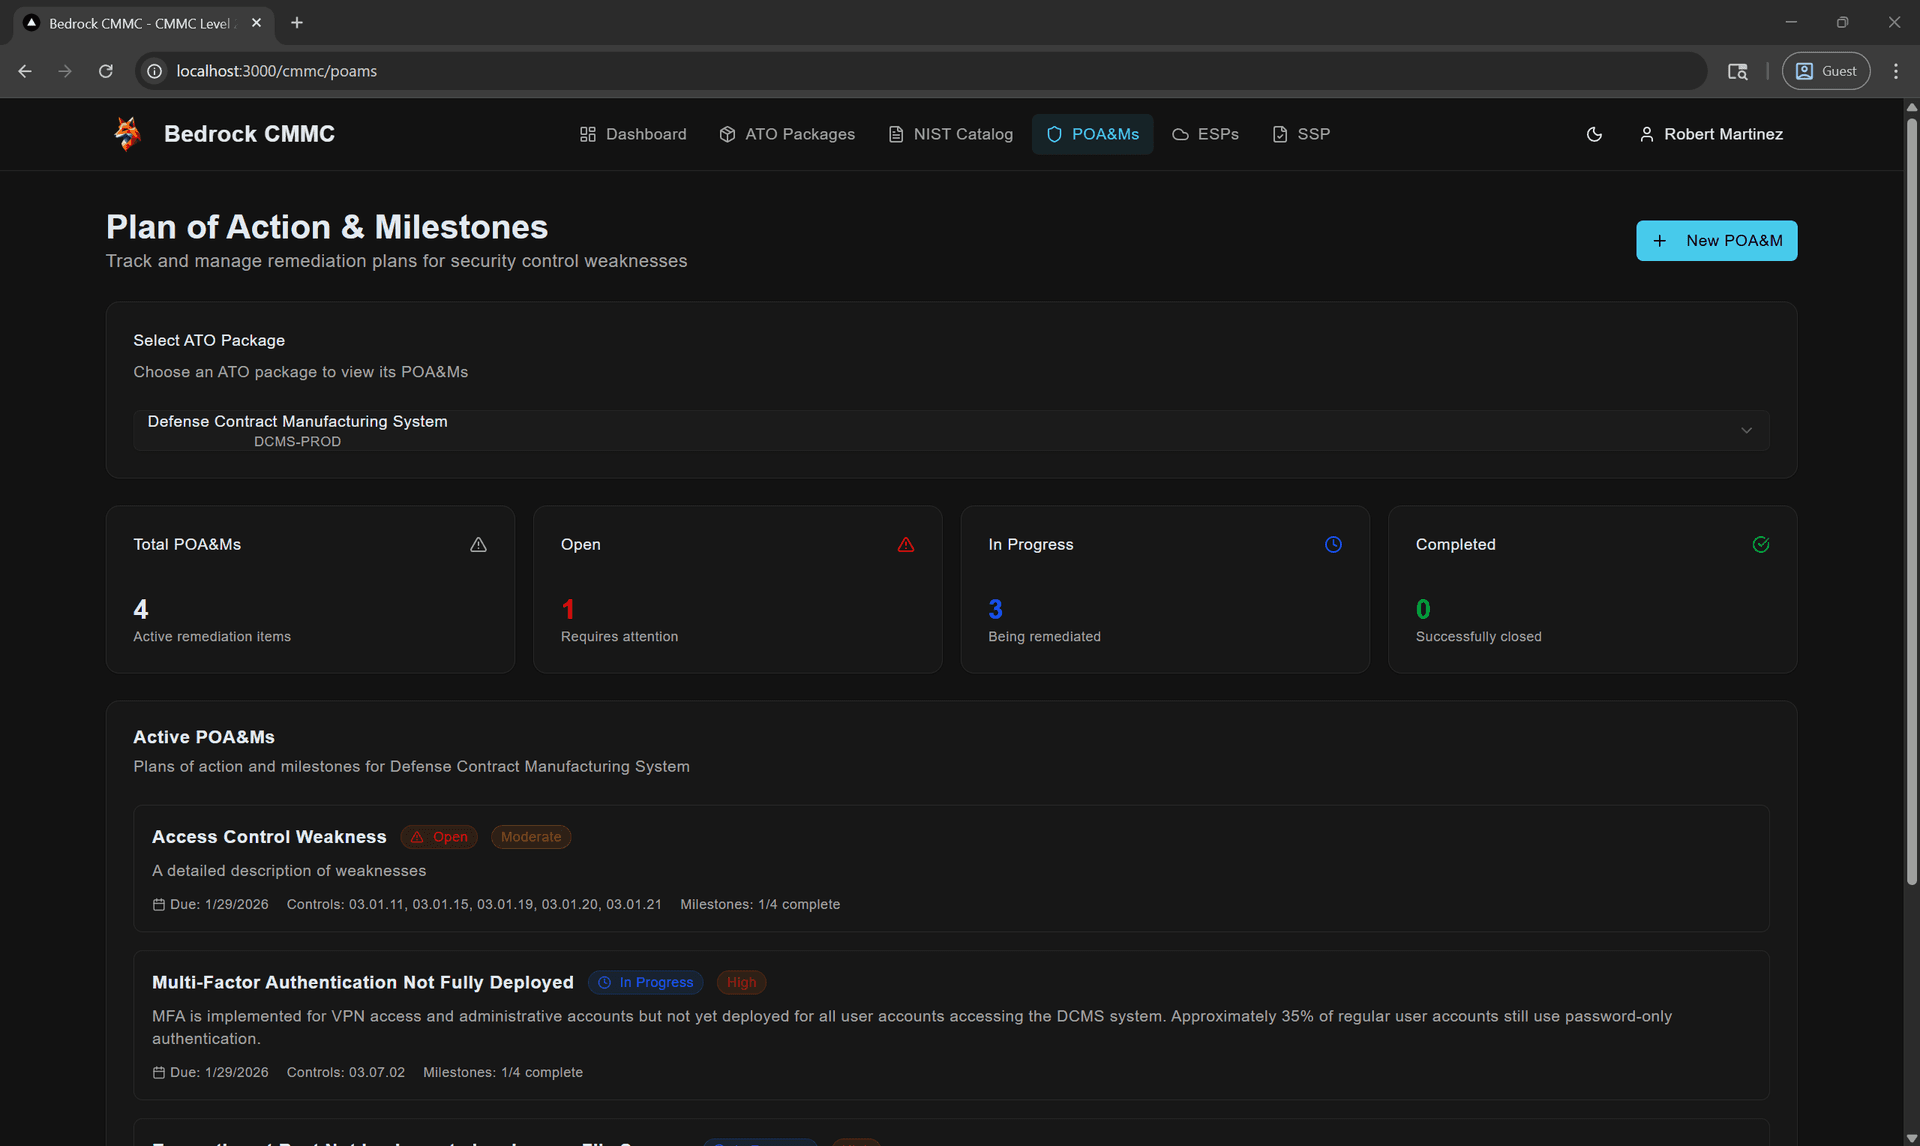
Task: Click the warning triangle in Open card
Action: coord(905,544)
